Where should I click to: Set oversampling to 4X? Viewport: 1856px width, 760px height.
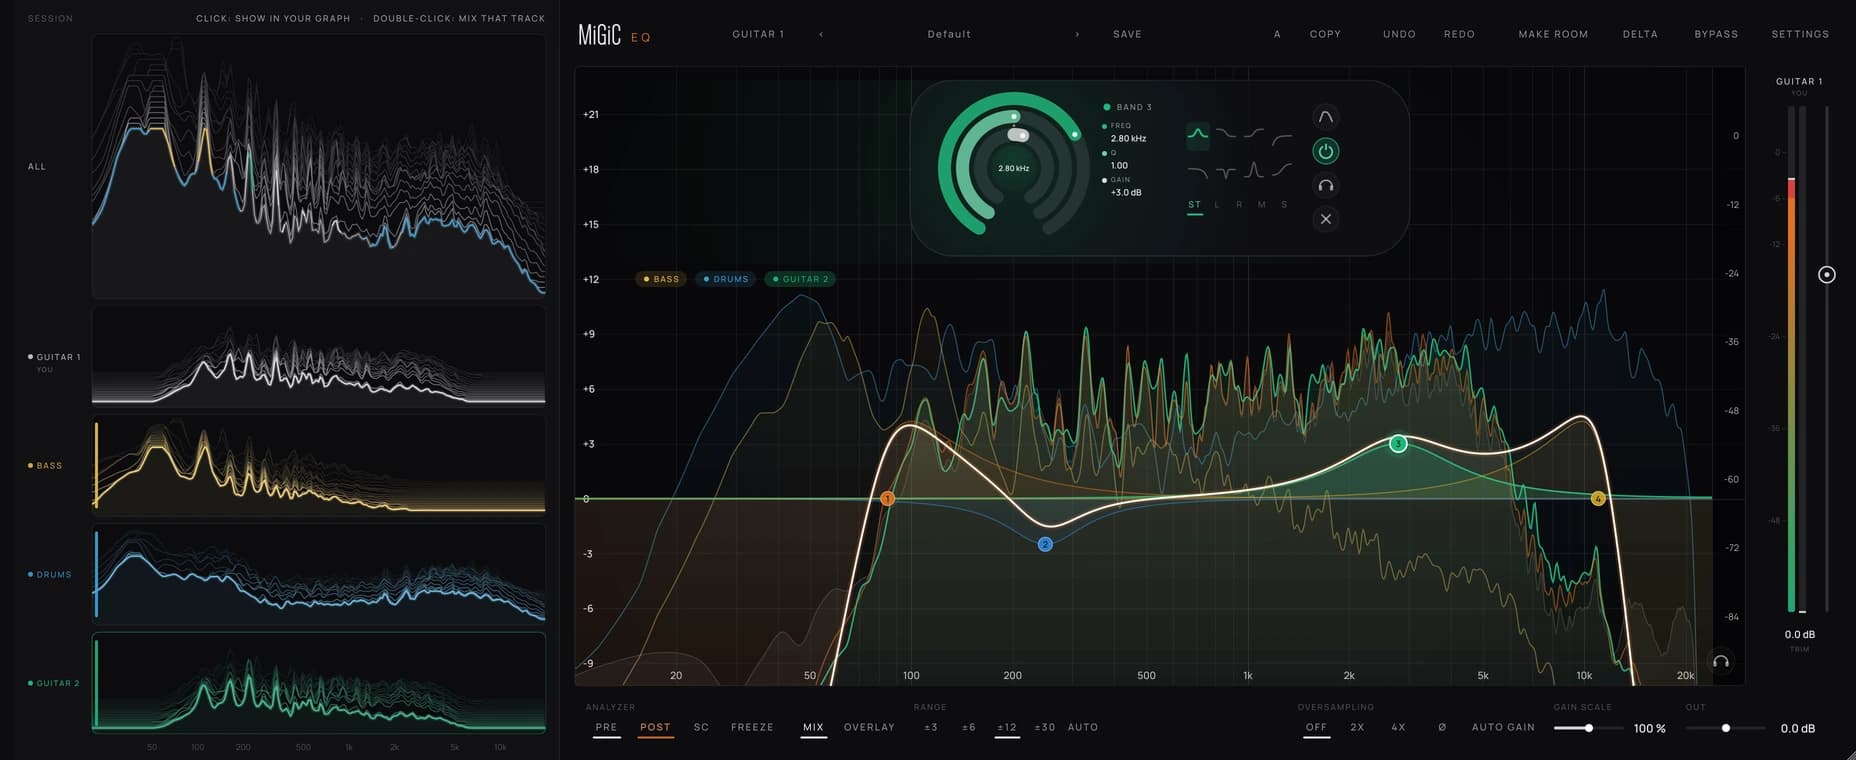click(1398, 727)
